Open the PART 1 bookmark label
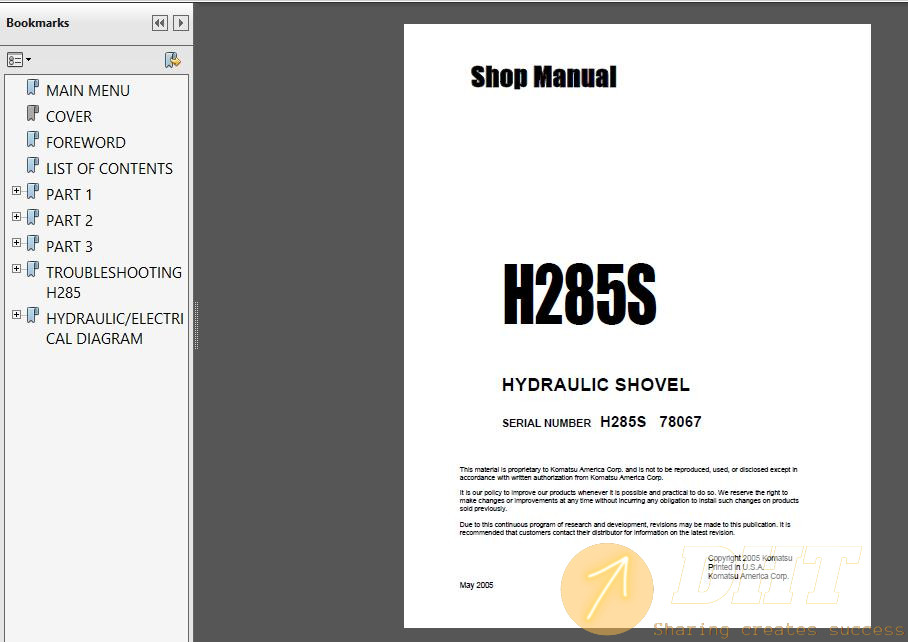Viewport: 908px width, 642px height. (69, 195)
